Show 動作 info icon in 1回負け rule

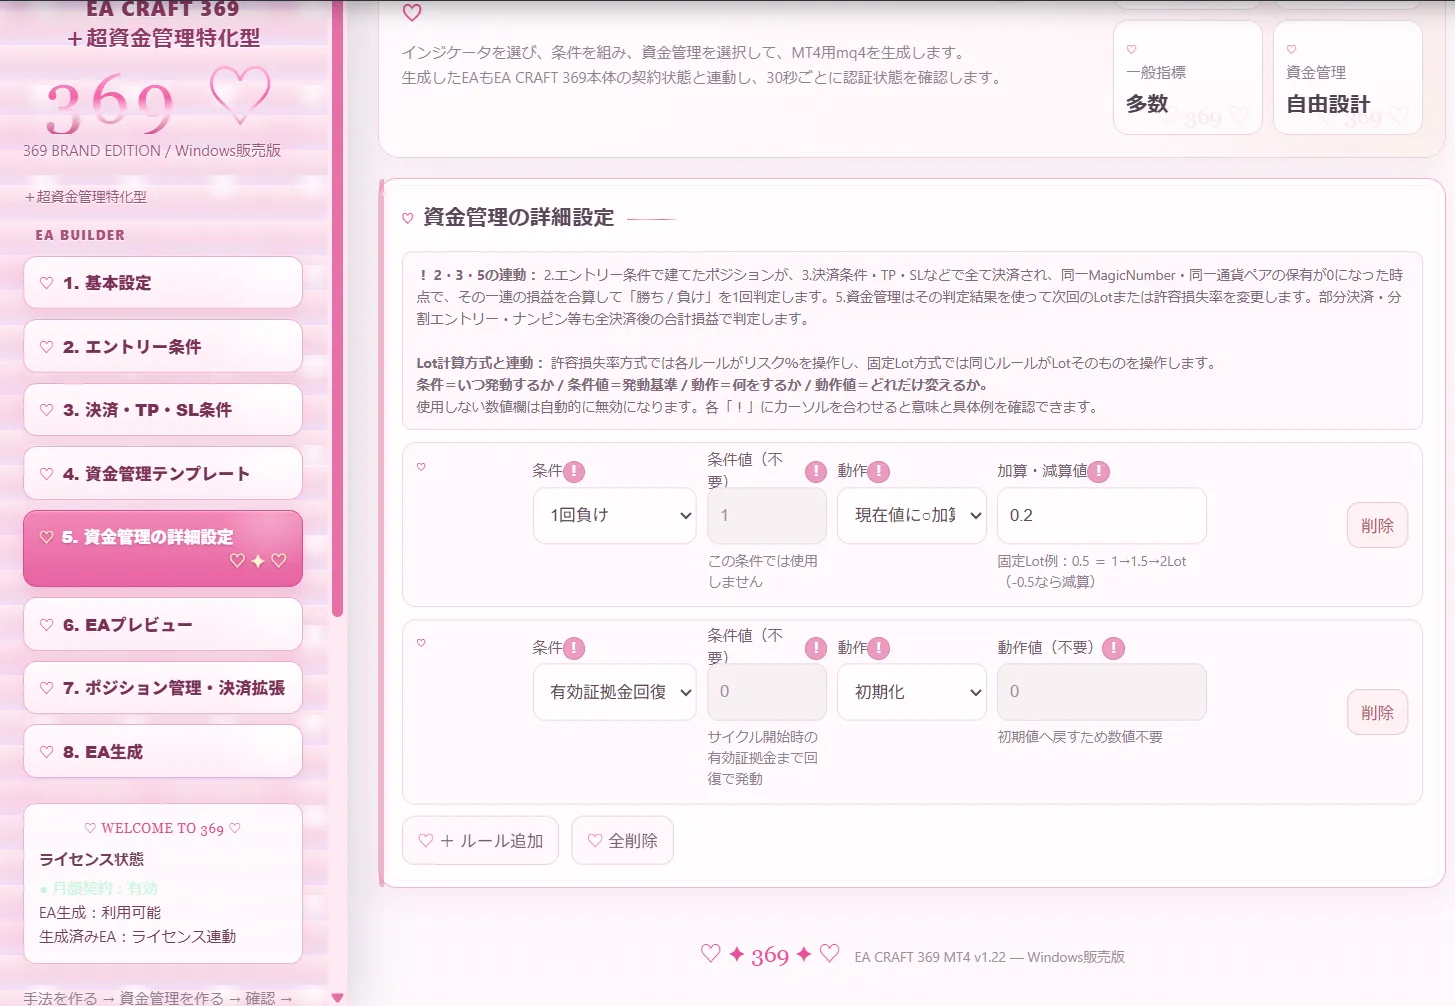pyautogui.click(x=879, y=472)
